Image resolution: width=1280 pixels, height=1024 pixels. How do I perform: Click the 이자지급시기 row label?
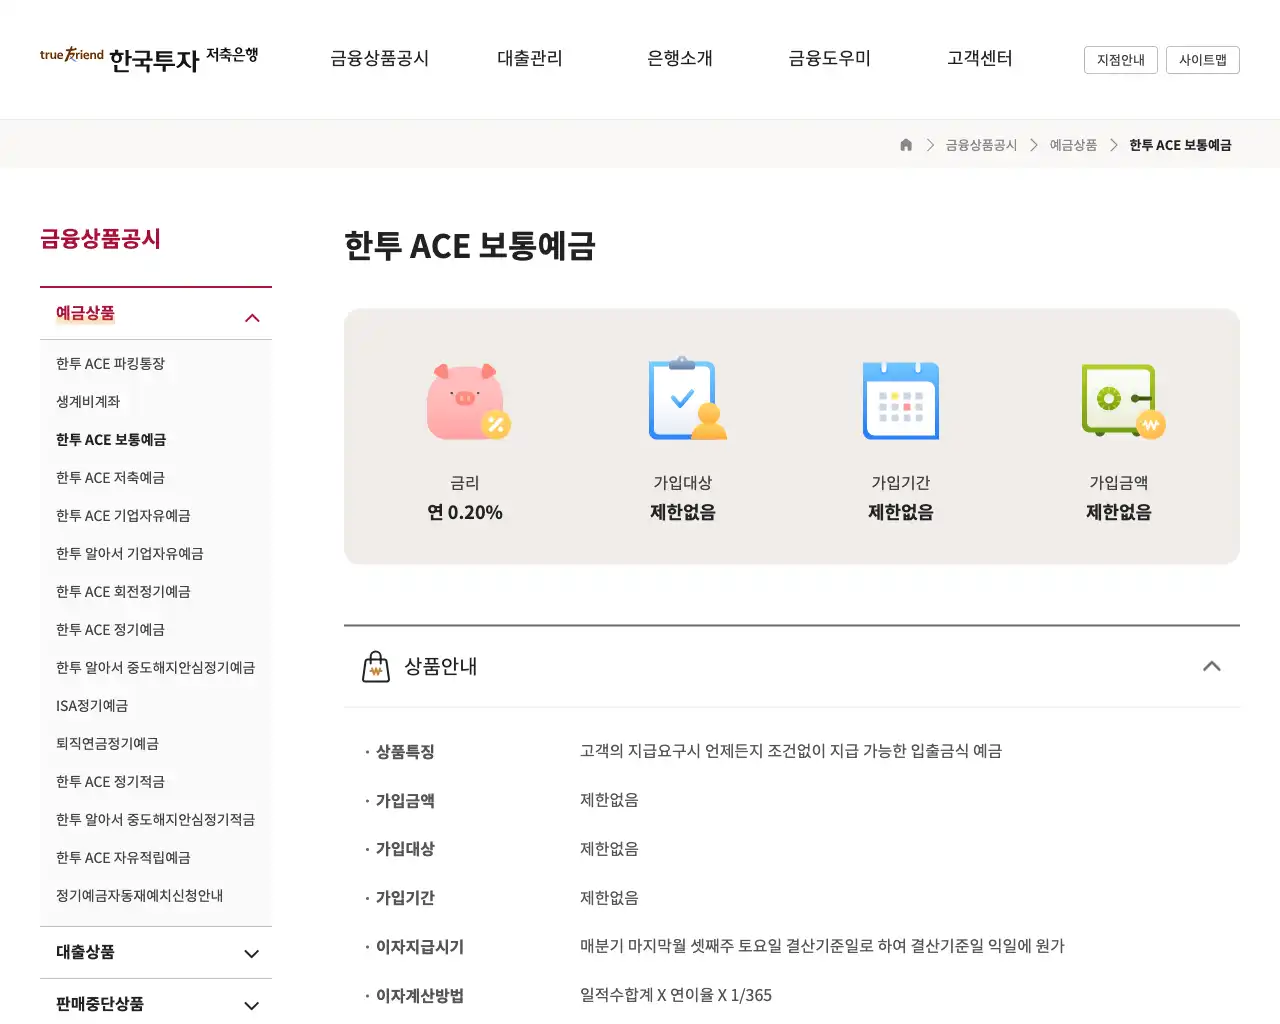[420, 947]
